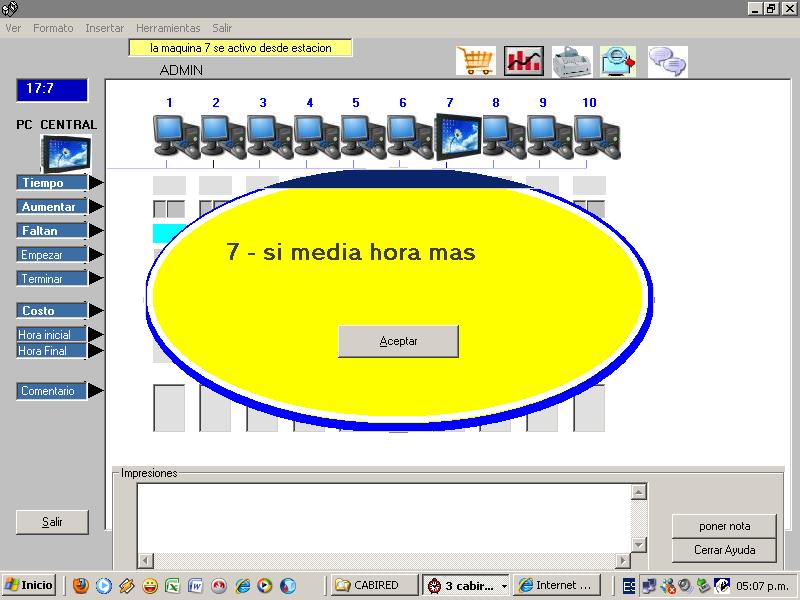This screenshot has width=800, height=600.
Task: Click the 3 cabir... taskbar group
Action: pyautogui.click(x=466, y=585)
